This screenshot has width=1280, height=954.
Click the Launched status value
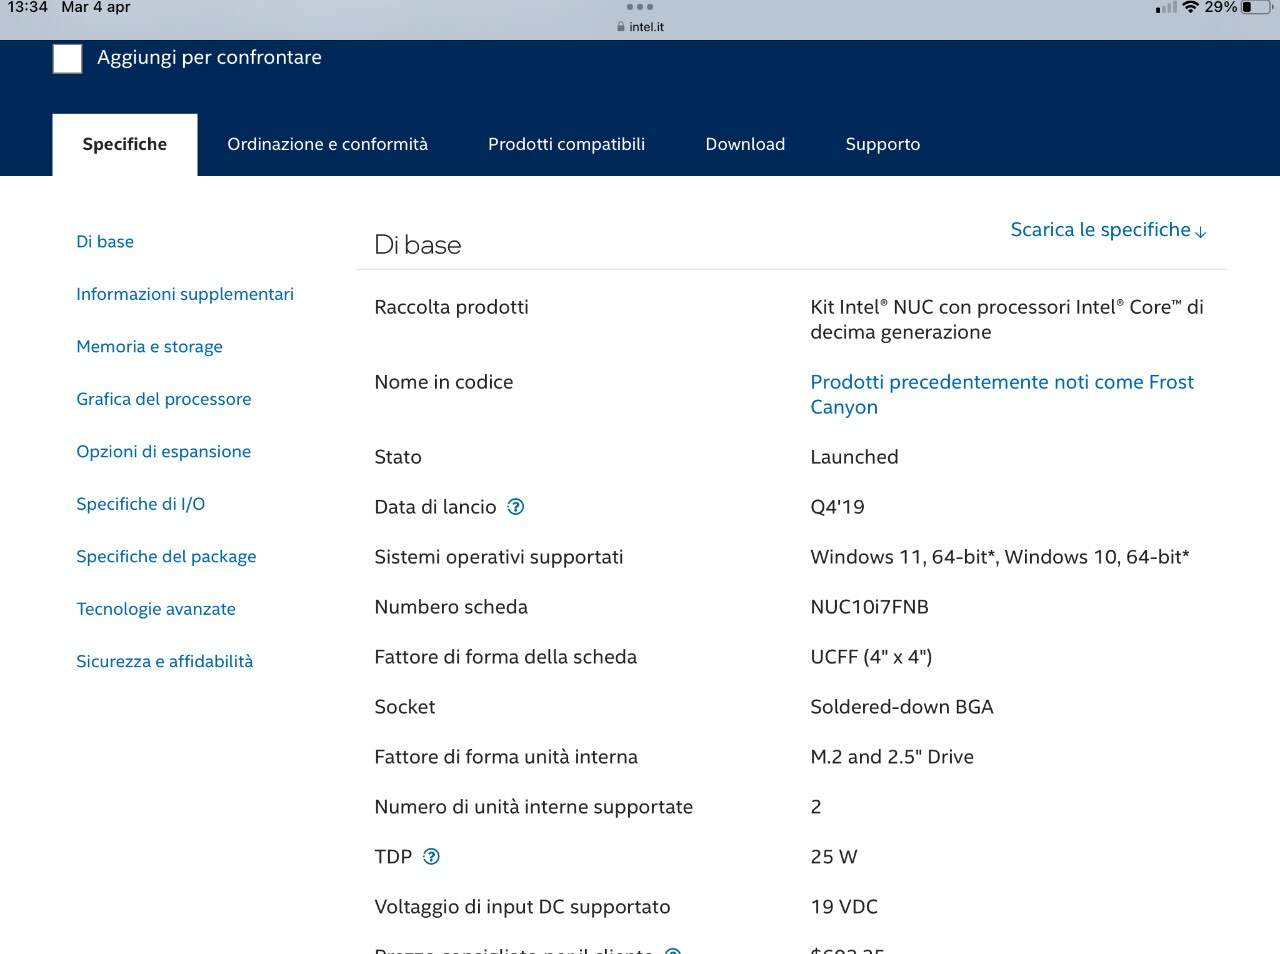[x=854, y=457]
